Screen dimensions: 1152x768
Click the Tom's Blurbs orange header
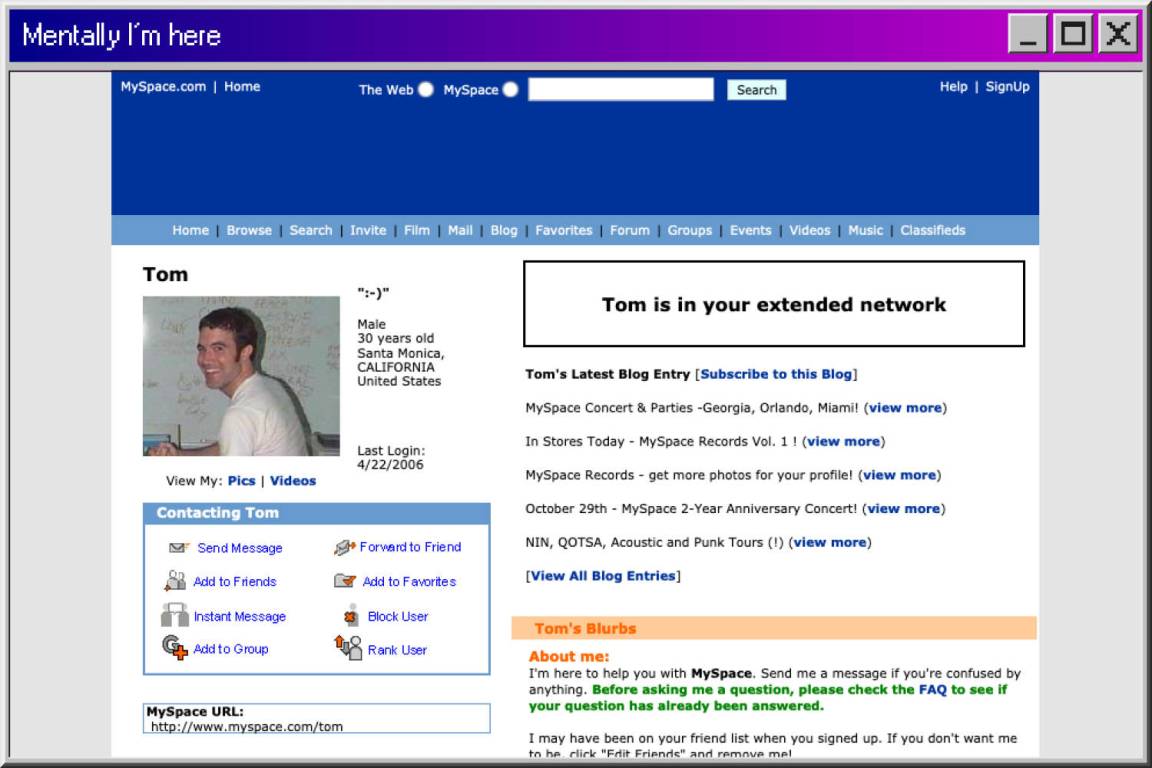[x=774, y=628]
